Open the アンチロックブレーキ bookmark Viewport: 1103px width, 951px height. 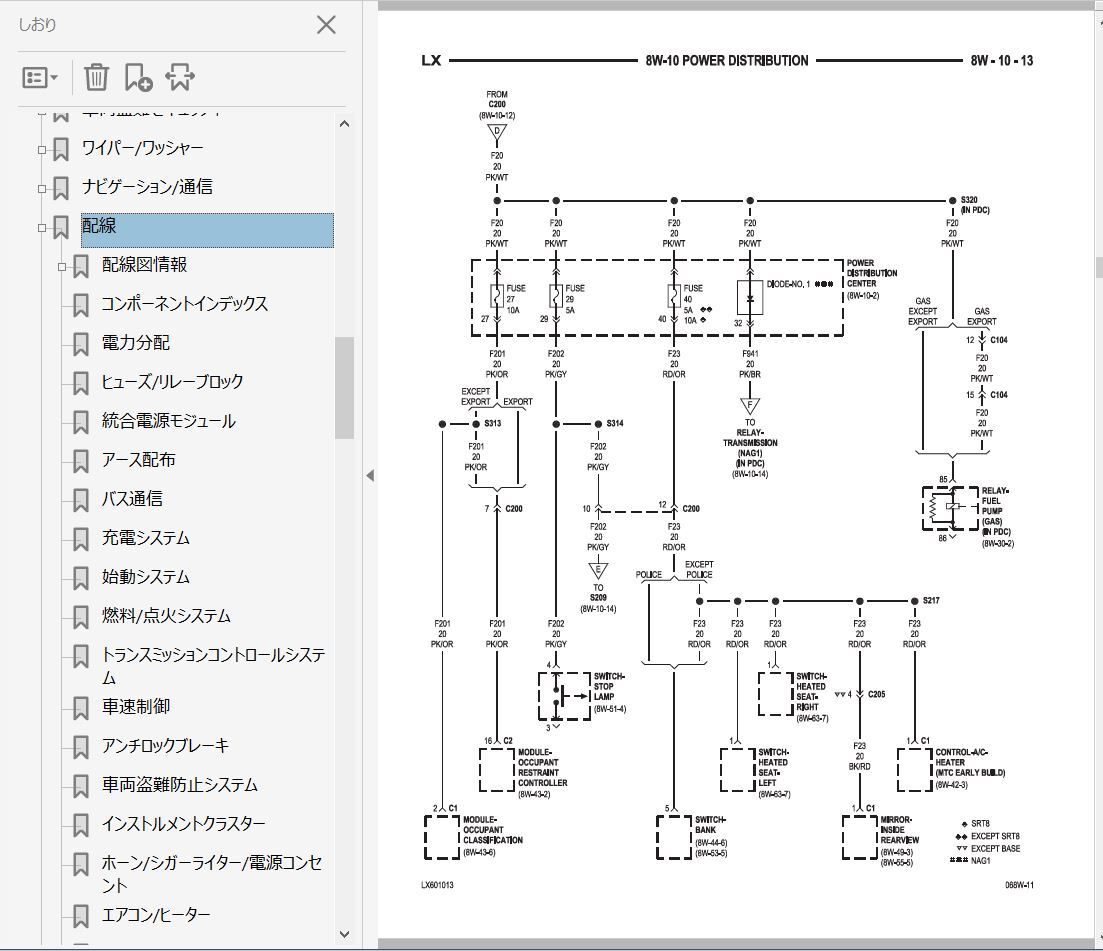(x=165, y=746)
